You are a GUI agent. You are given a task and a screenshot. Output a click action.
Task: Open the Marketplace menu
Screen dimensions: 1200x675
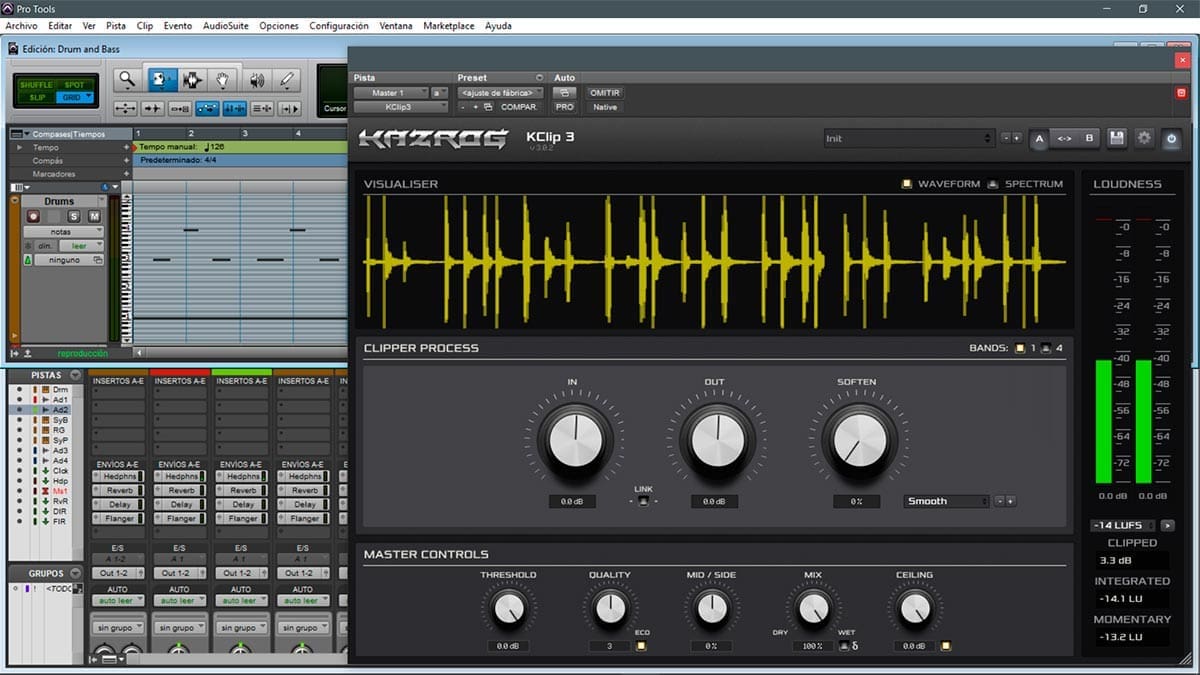tap(449, 25)
